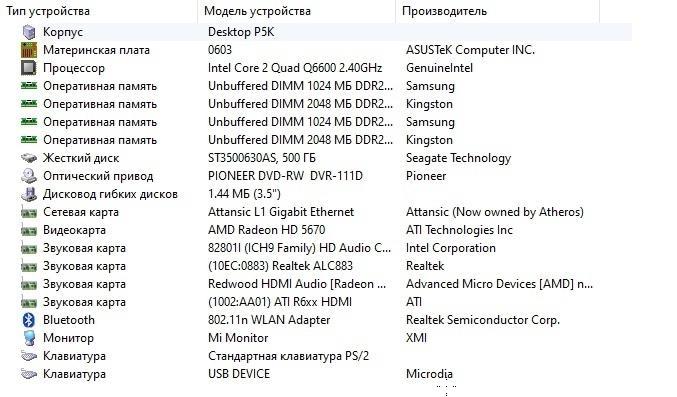Screen dimensions: 677x397
Task: Click the optical disc icon beside Оптический привод
Action: coord(29,176)
